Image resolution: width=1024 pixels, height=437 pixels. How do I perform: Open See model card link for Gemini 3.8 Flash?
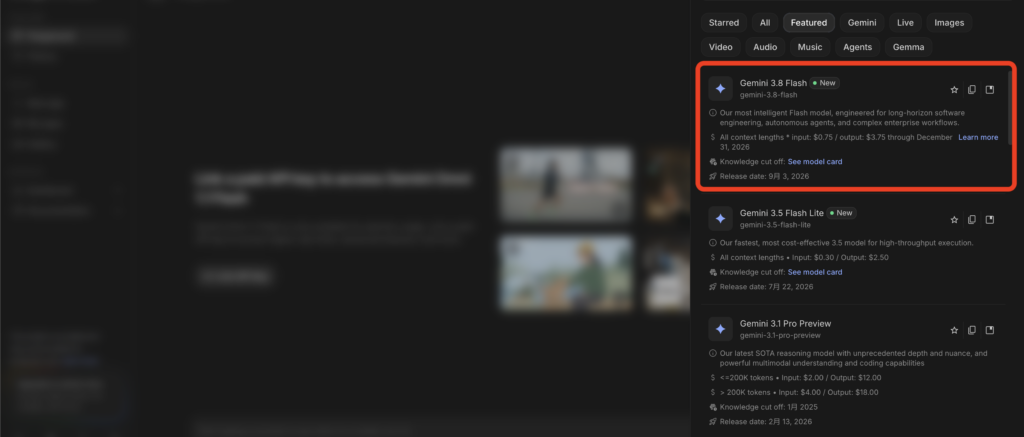tap(815, 161)
